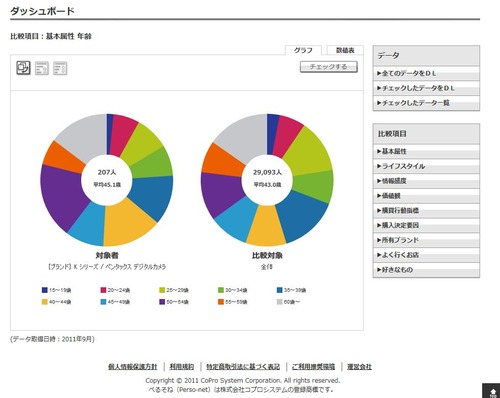The width and height of the screenshot is (500, 398).
Task: Click the チェックする button
Action: [329, 67]
